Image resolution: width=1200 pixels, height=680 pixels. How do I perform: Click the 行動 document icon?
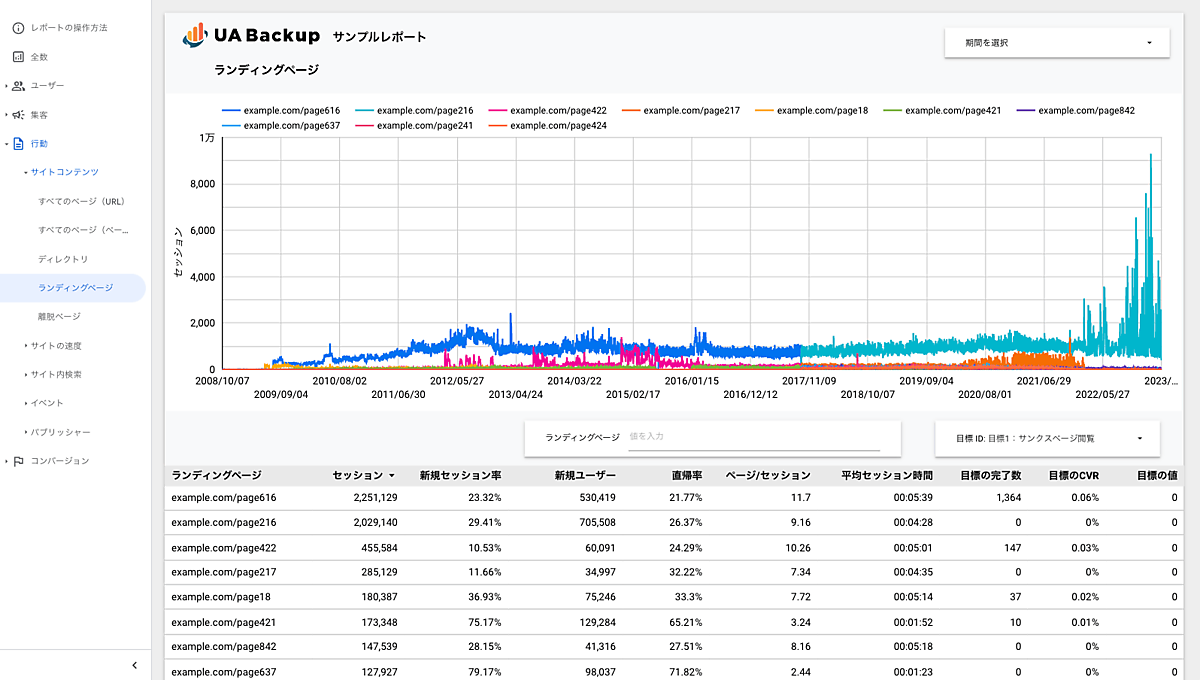coord(18,144)
